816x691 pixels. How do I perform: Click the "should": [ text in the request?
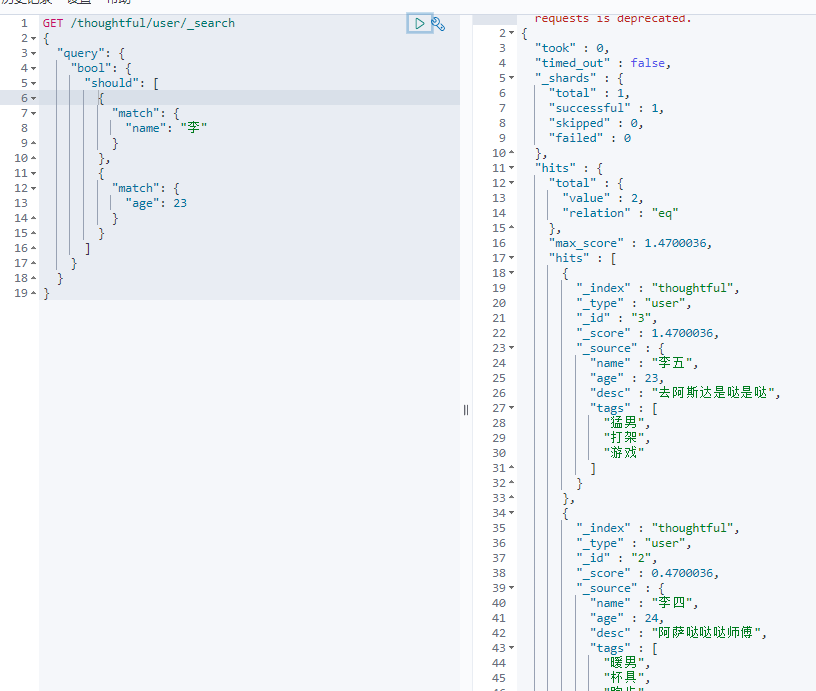point(122,83)
